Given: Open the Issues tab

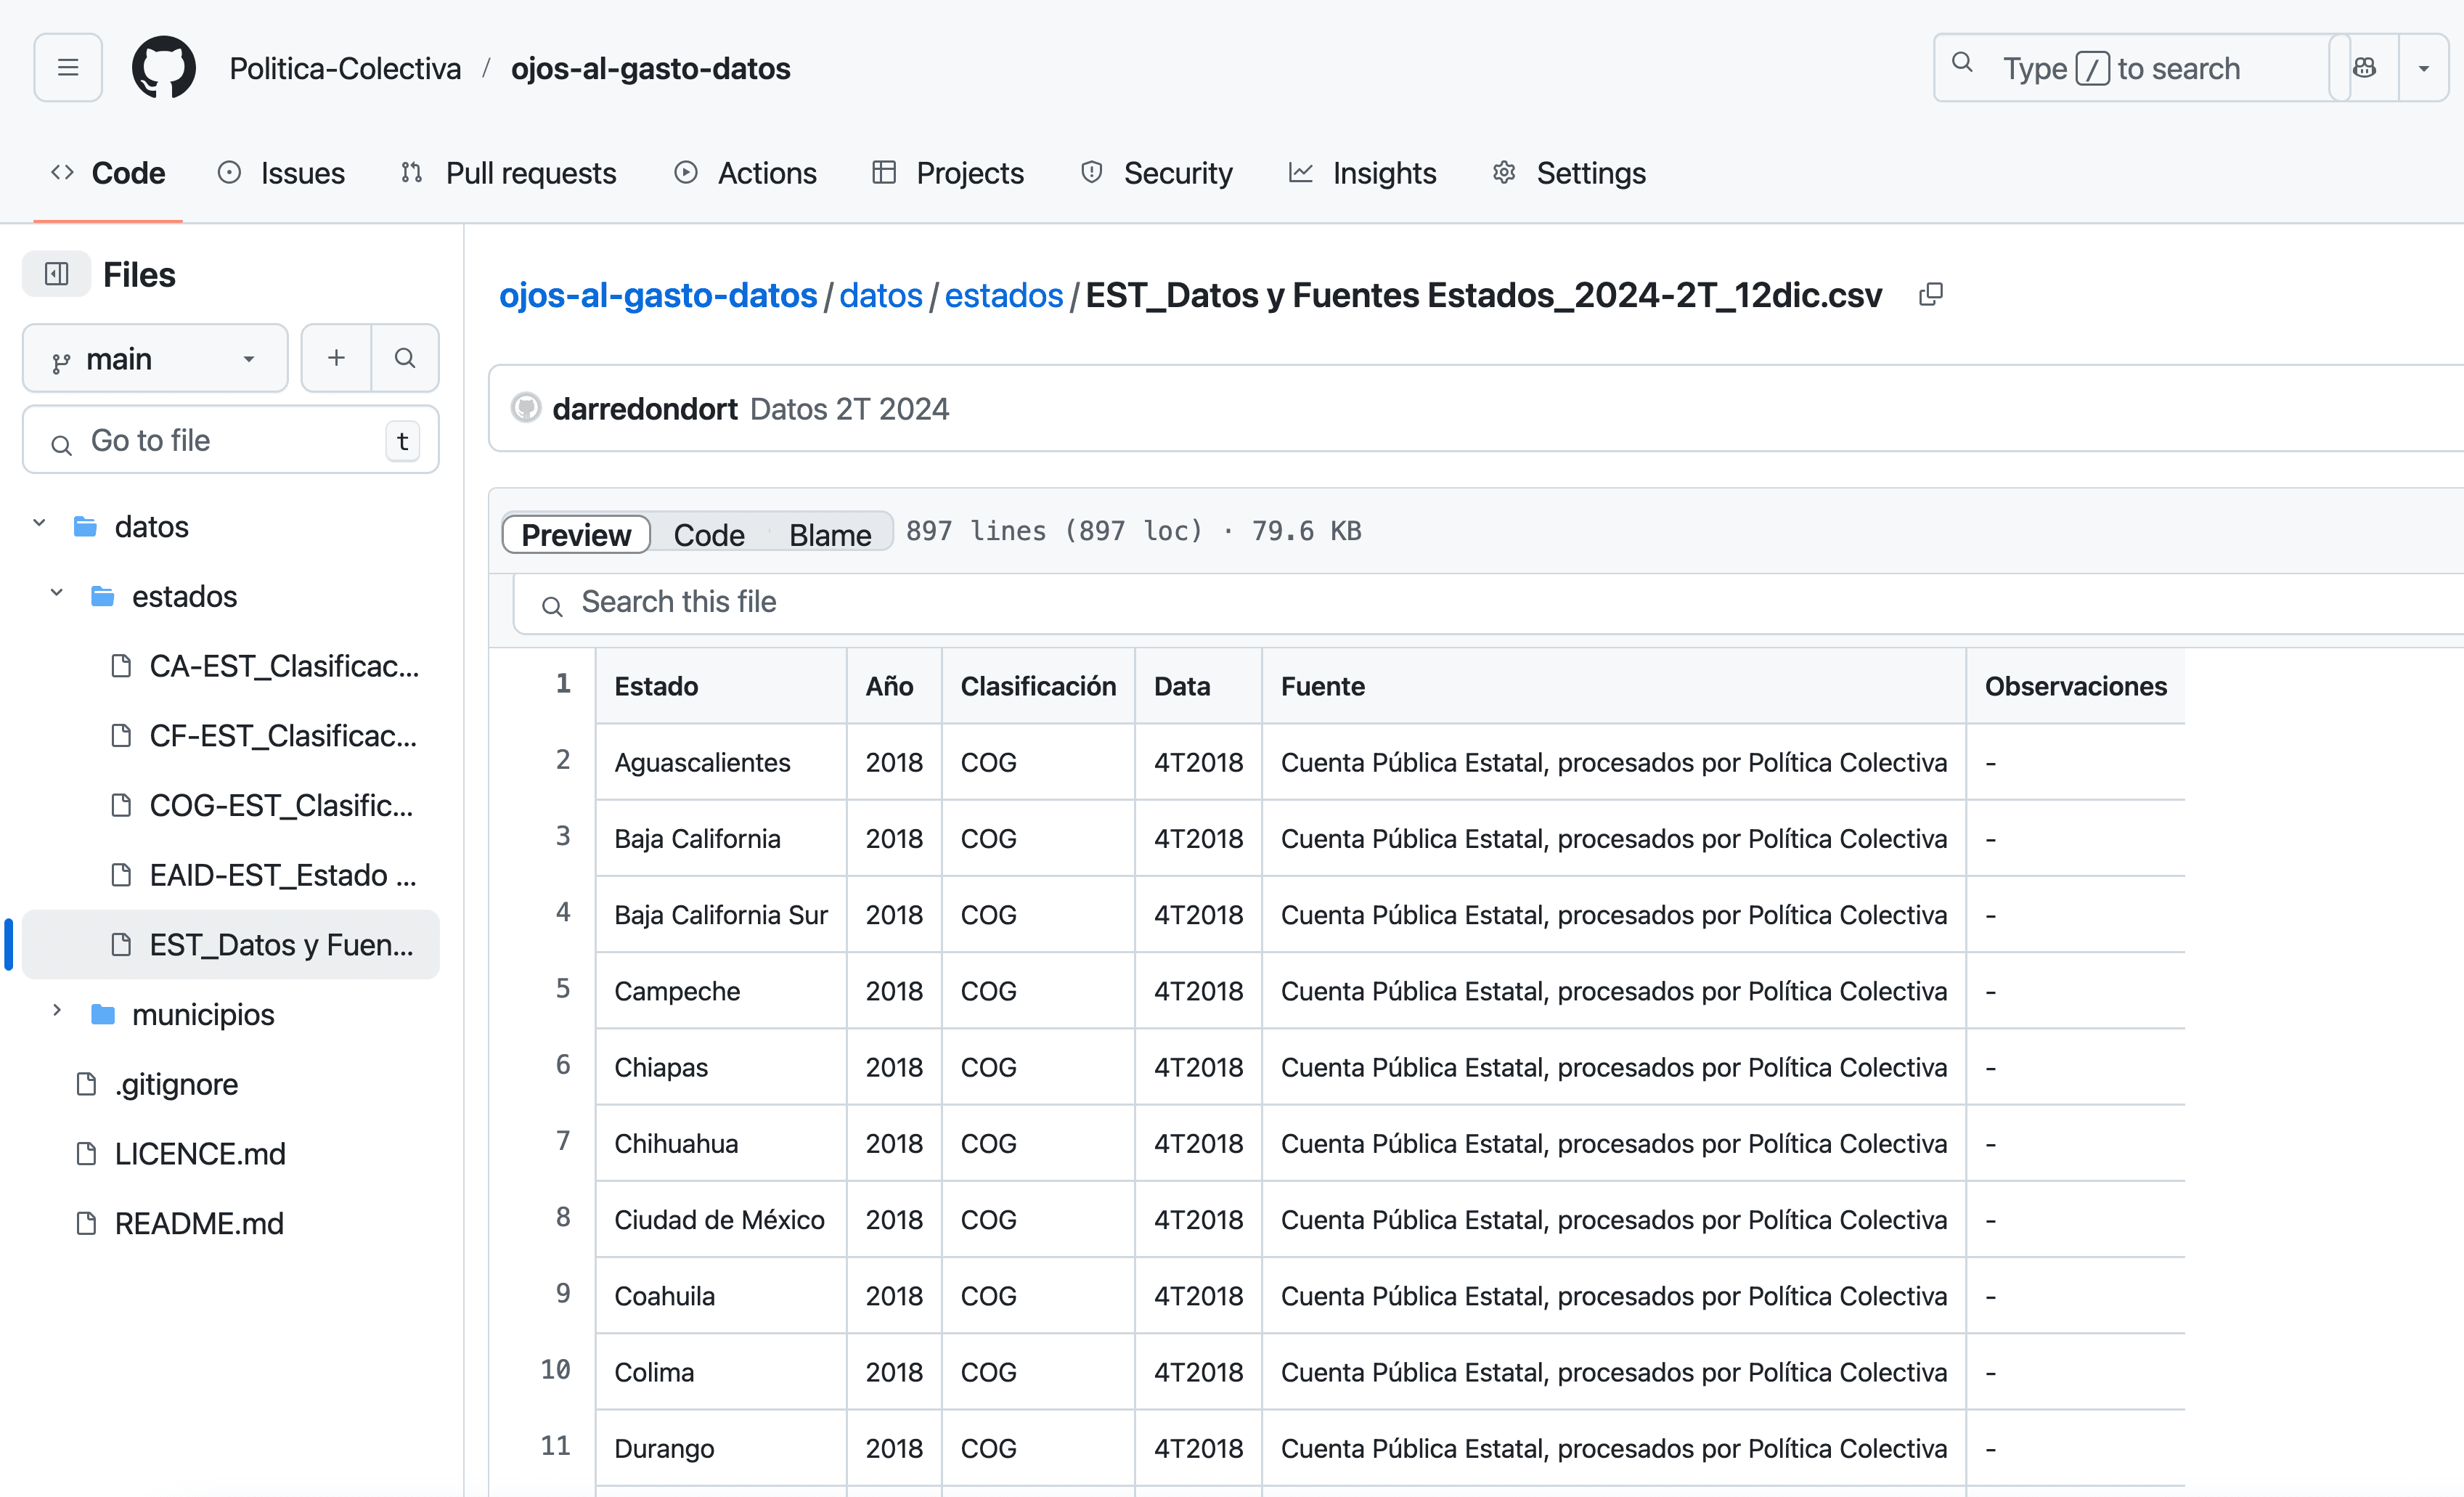Looking at the screenshot, I should [x=282, y=173].
